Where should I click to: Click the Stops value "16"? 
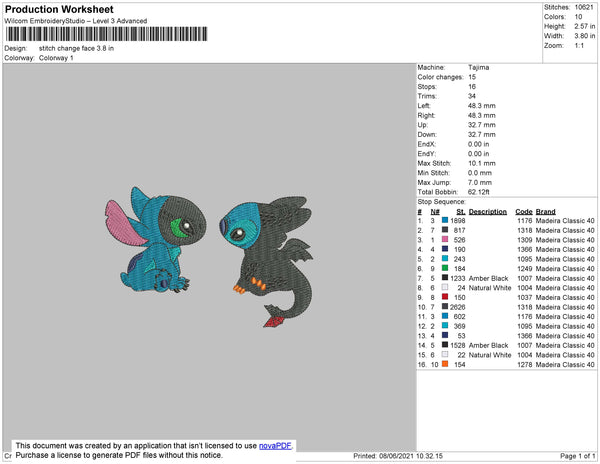[x=472, y=86]
